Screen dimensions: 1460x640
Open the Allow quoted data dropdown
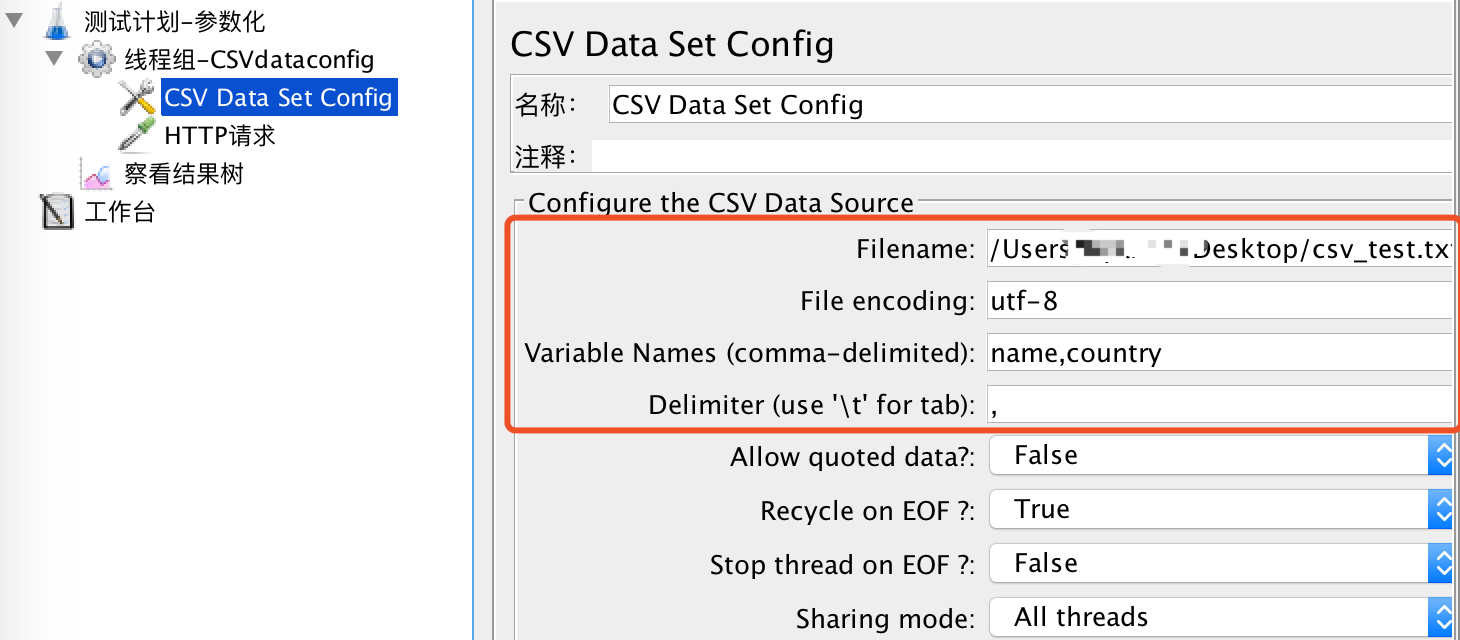pyautogui.click(x=1220, y=456)
